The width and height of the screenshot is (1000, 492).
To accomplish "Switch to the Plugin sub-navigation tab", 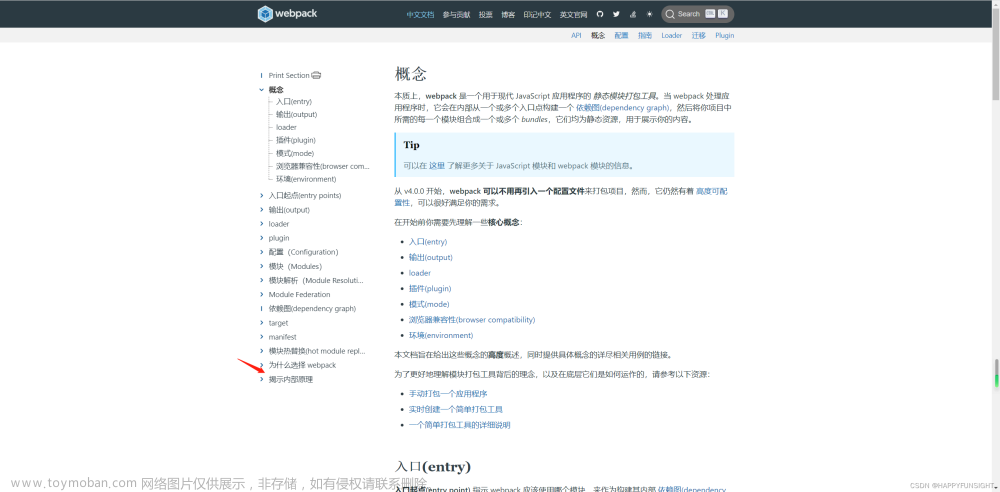I will (724, 36).
